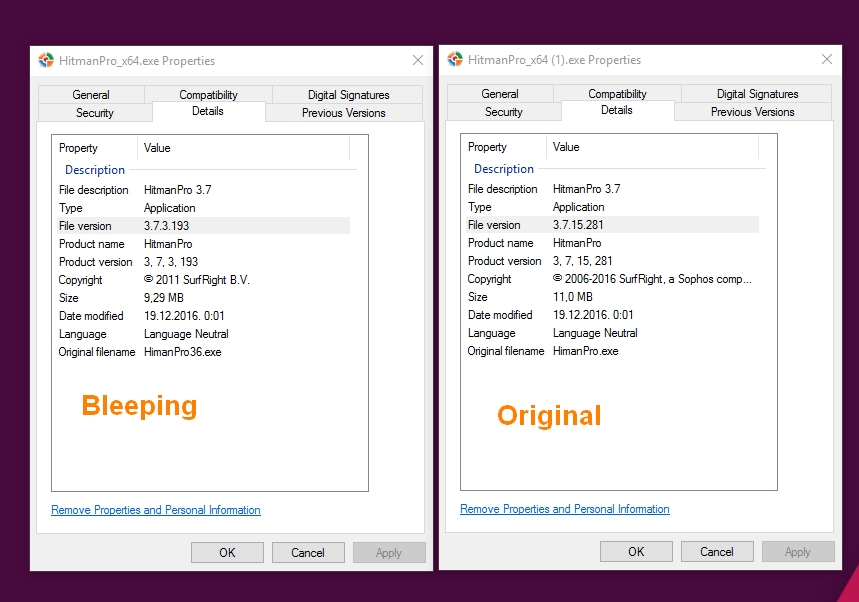The image size is (859, 602).
Task: Open Compatibility tab in HitmanPro_x64.exe Properties
Action: pos(208,94)
